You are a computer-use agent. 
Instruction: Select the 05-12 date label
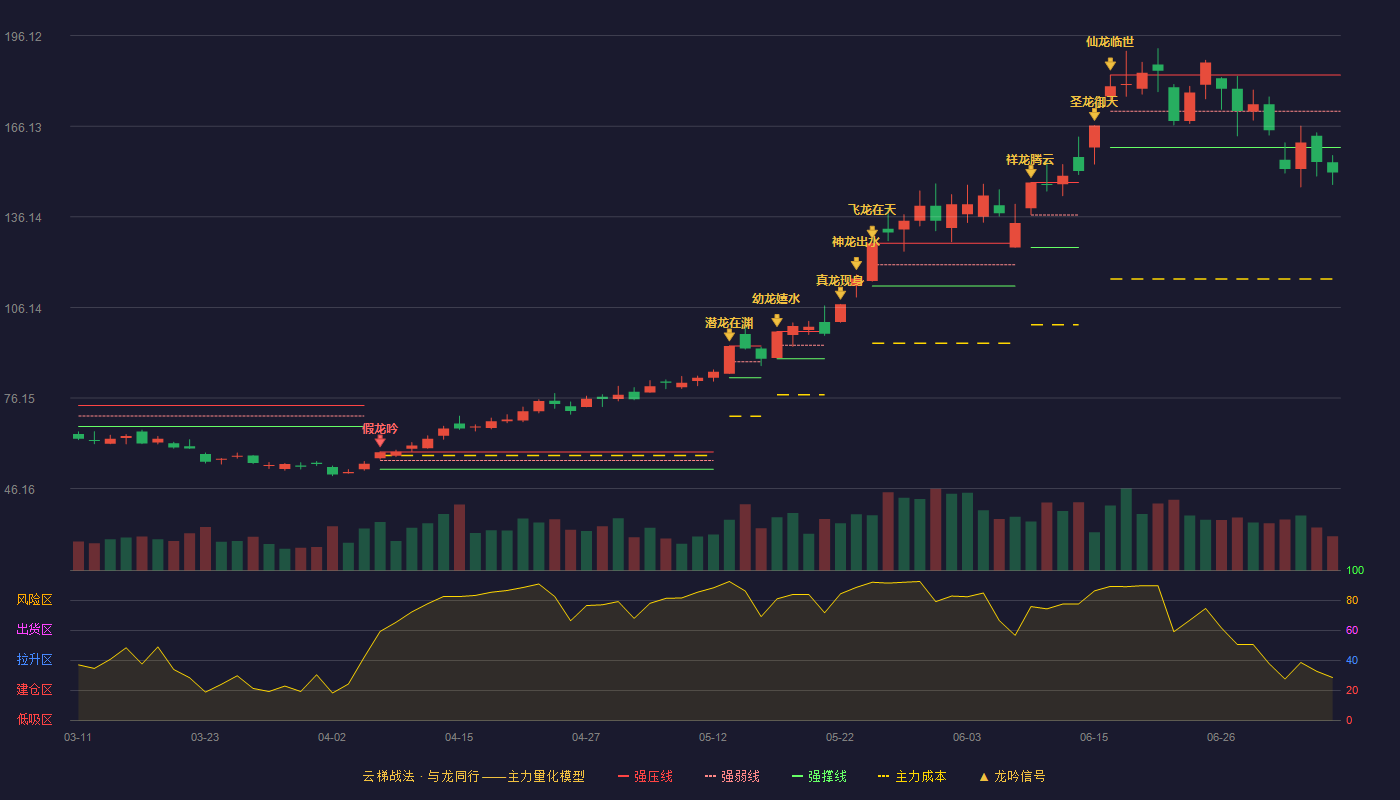(713, 737)
